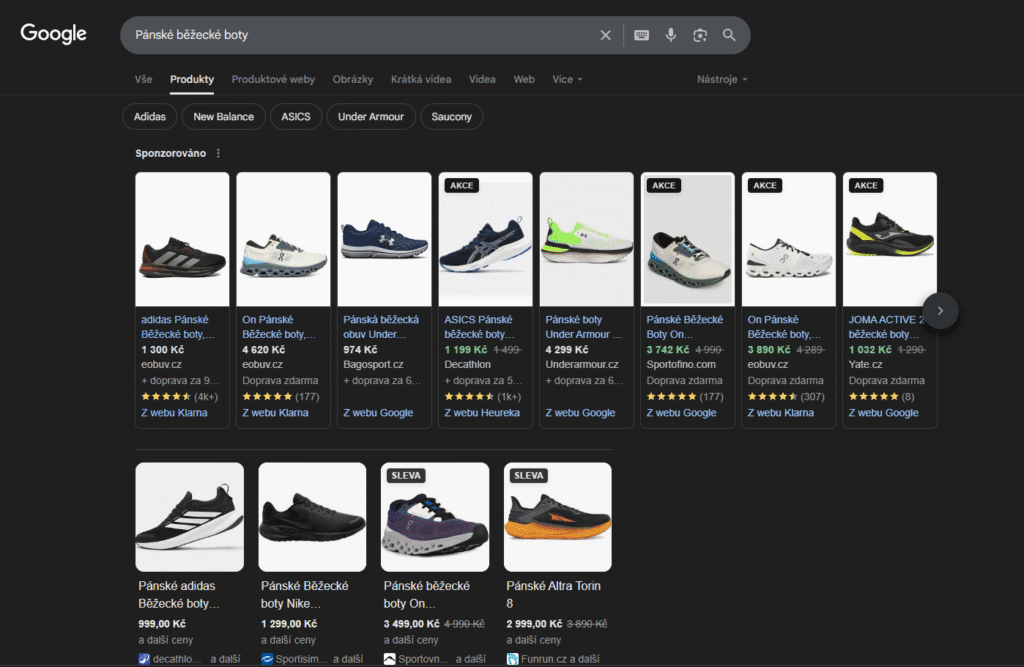Apply the Under Armour filter chip
The width and height of the screenshot is (1024, 667).
371,117
